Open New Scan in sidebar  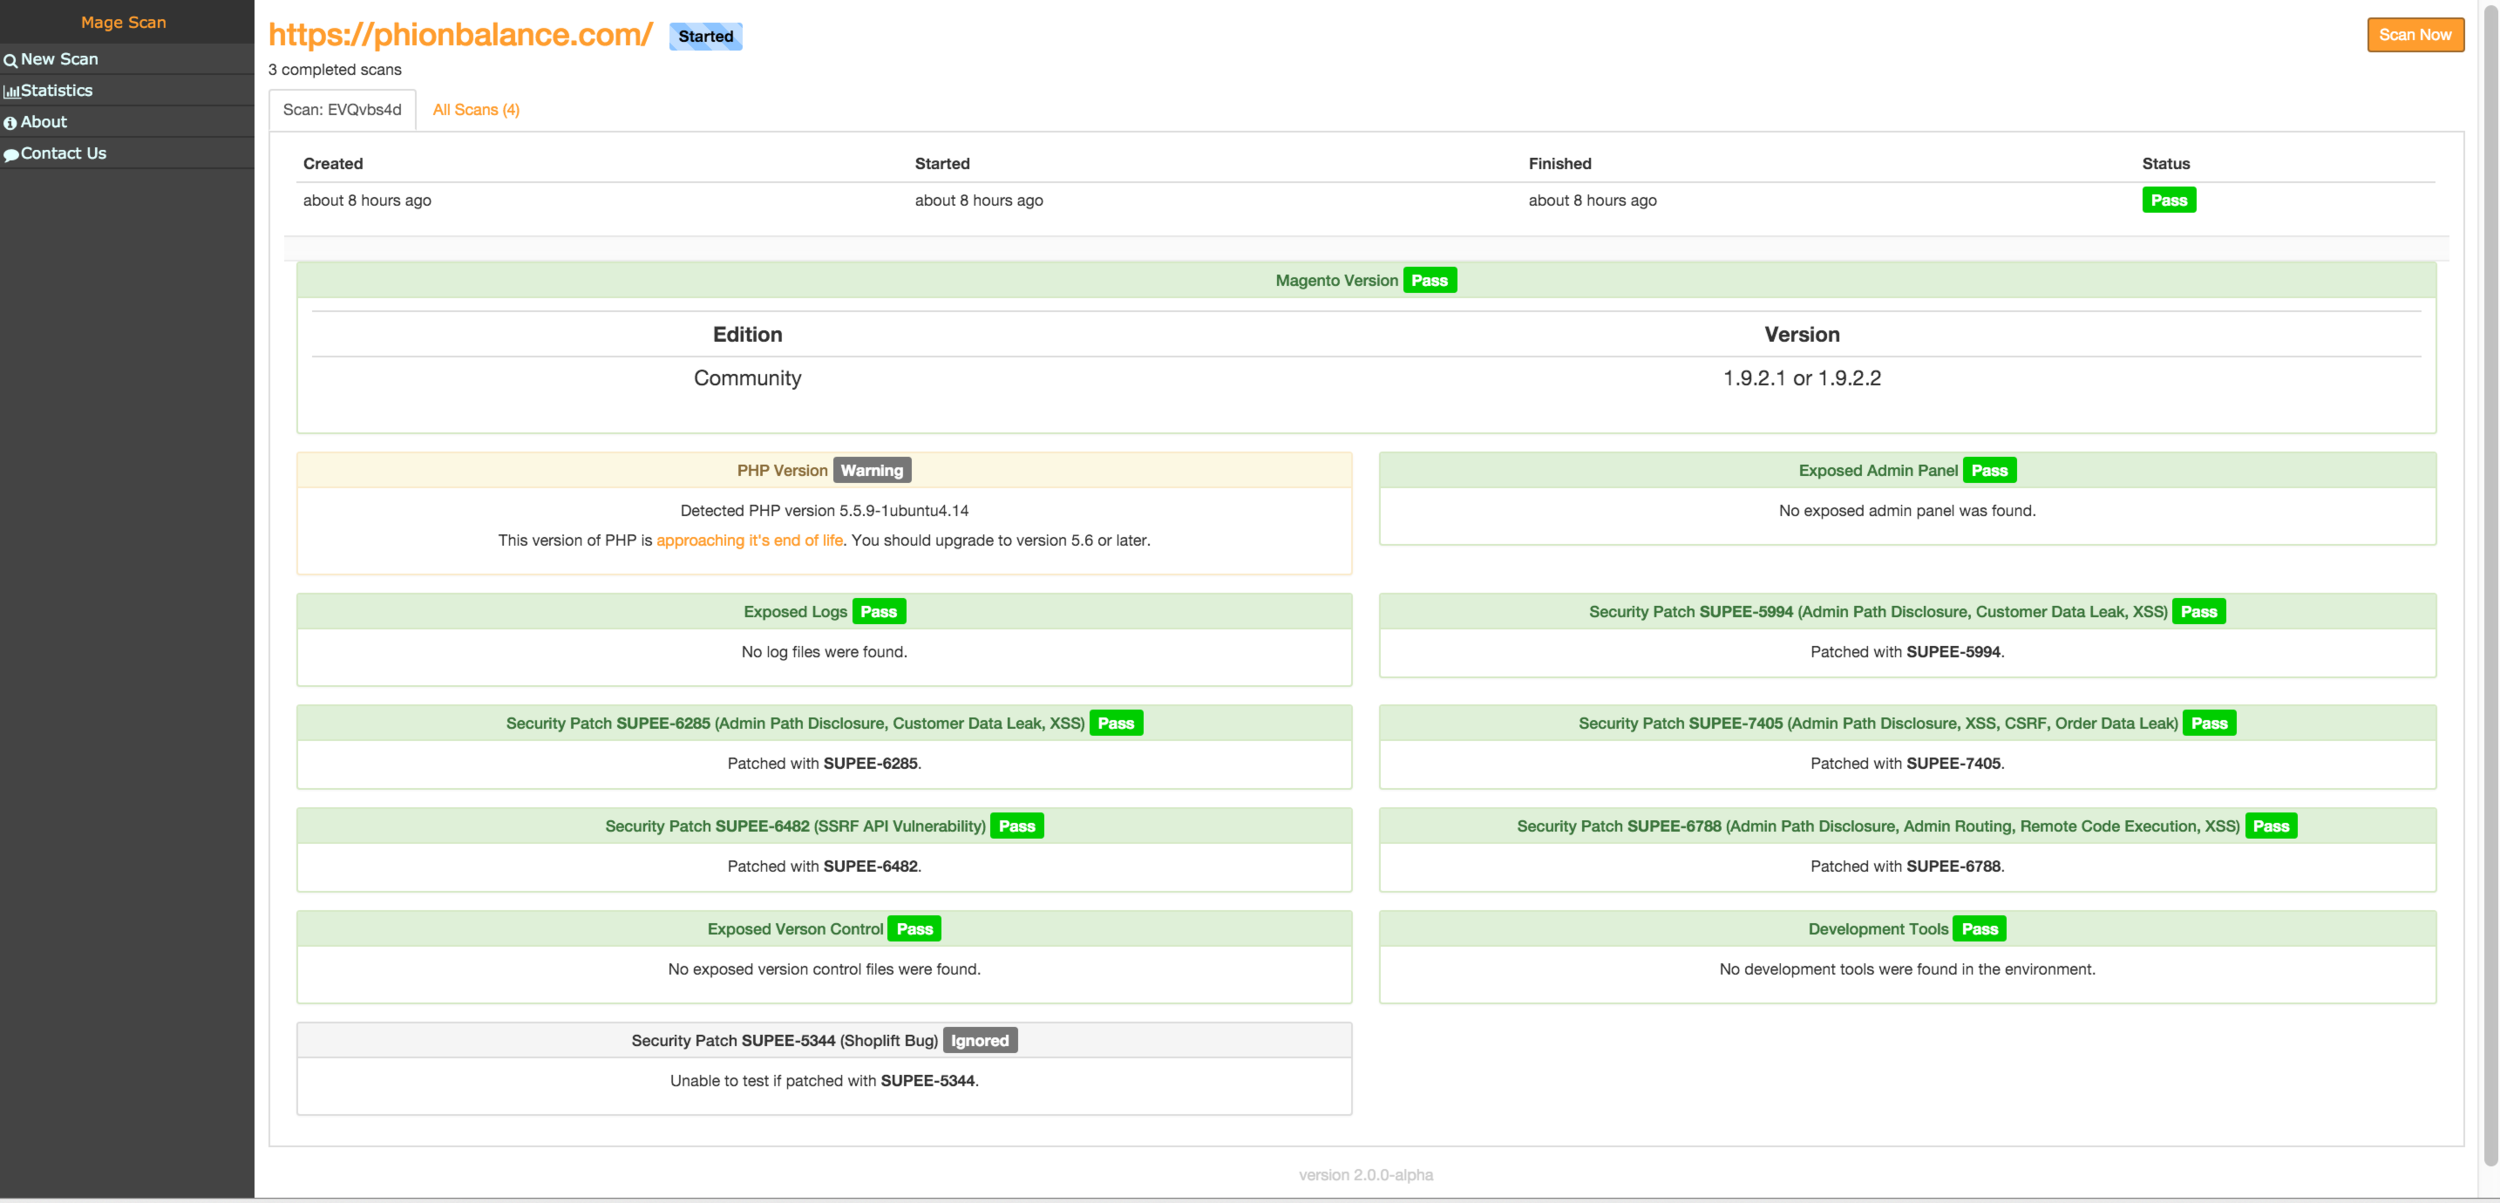coord(127,59)
